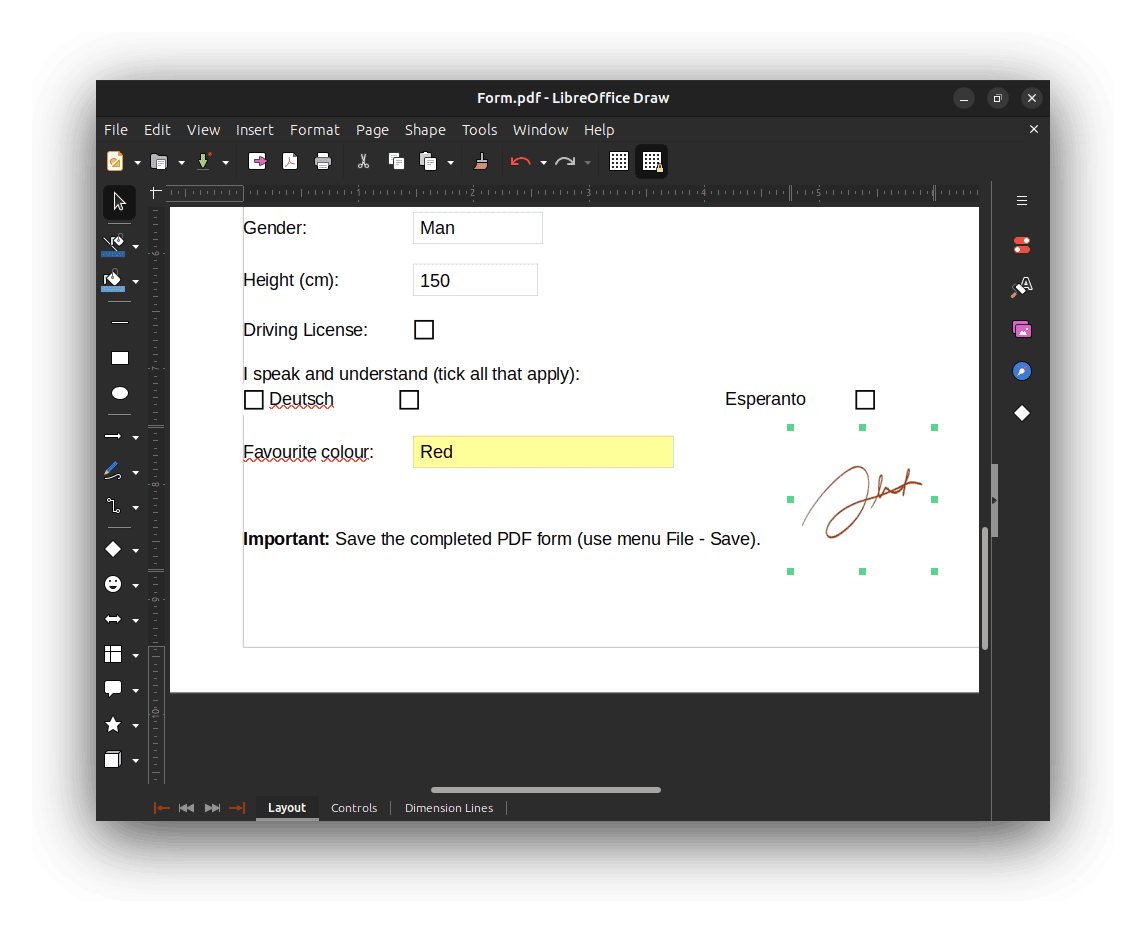Screen dimensions: 1146x933
Task: Open the Shape menu
Action: [425, 130]
